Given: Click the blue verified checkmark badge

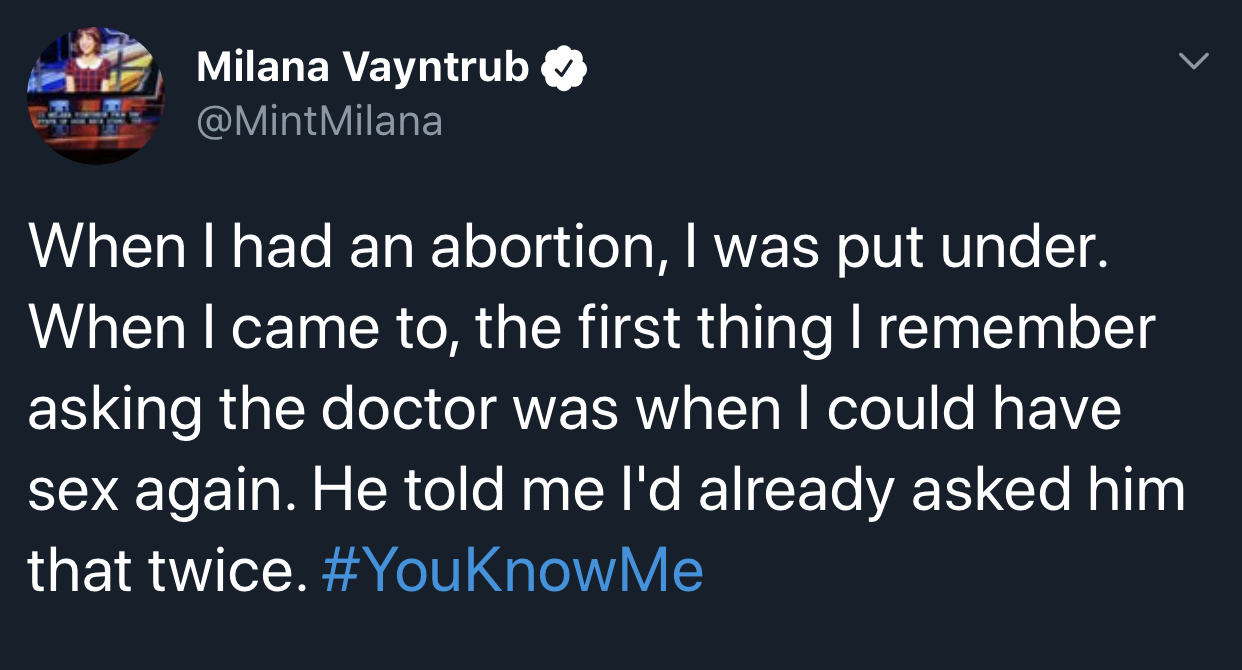Looking at the screenshot, I should [564, 69].
